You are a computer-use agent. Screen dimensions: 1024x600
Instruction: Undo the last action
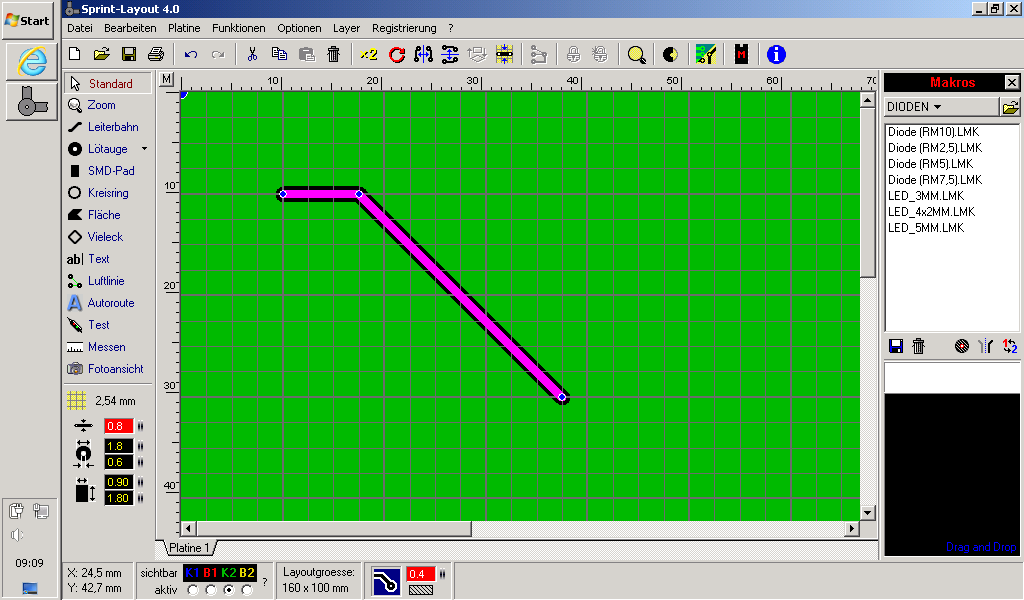(191, 54)
